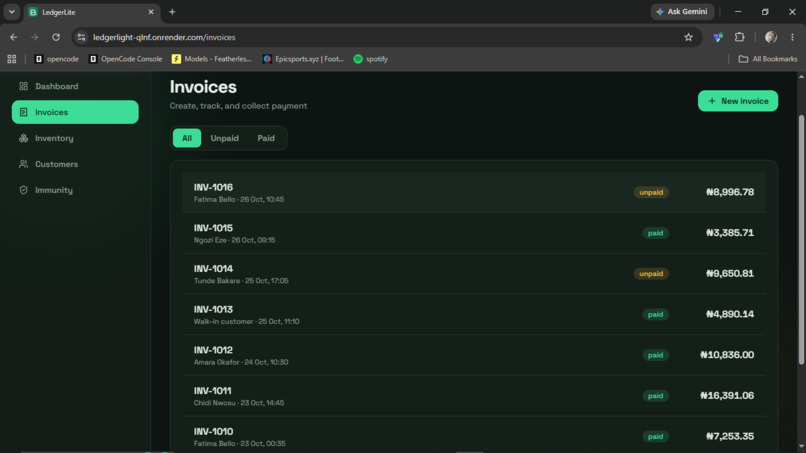This screenshot has width=806, height=453.
Task: View site information icon in address bar
Action: point(81,37)
